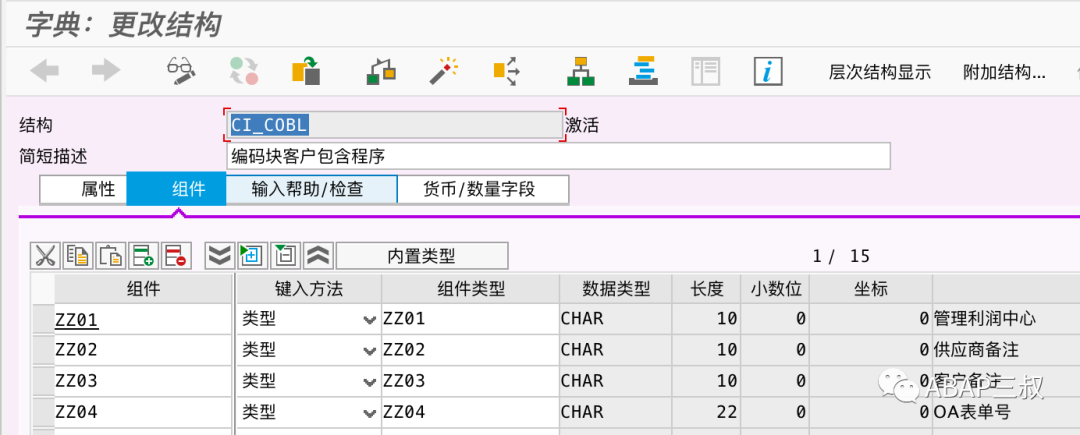The height and width of the screenshot is (435, 1080).
Task: Click 层次结构显示 toolbar button
Action: (x=880, y=72)
